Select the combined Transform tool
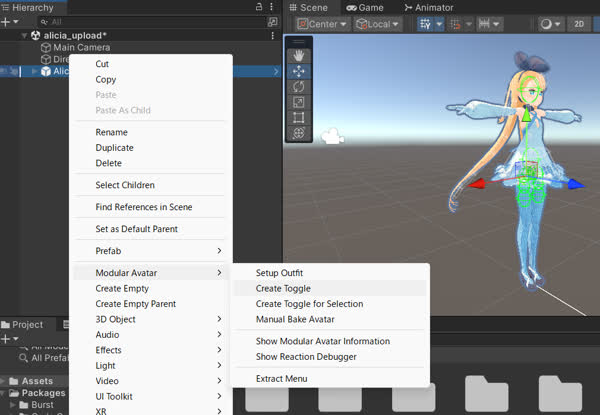 pyautogui.click(x=299, y=133)
